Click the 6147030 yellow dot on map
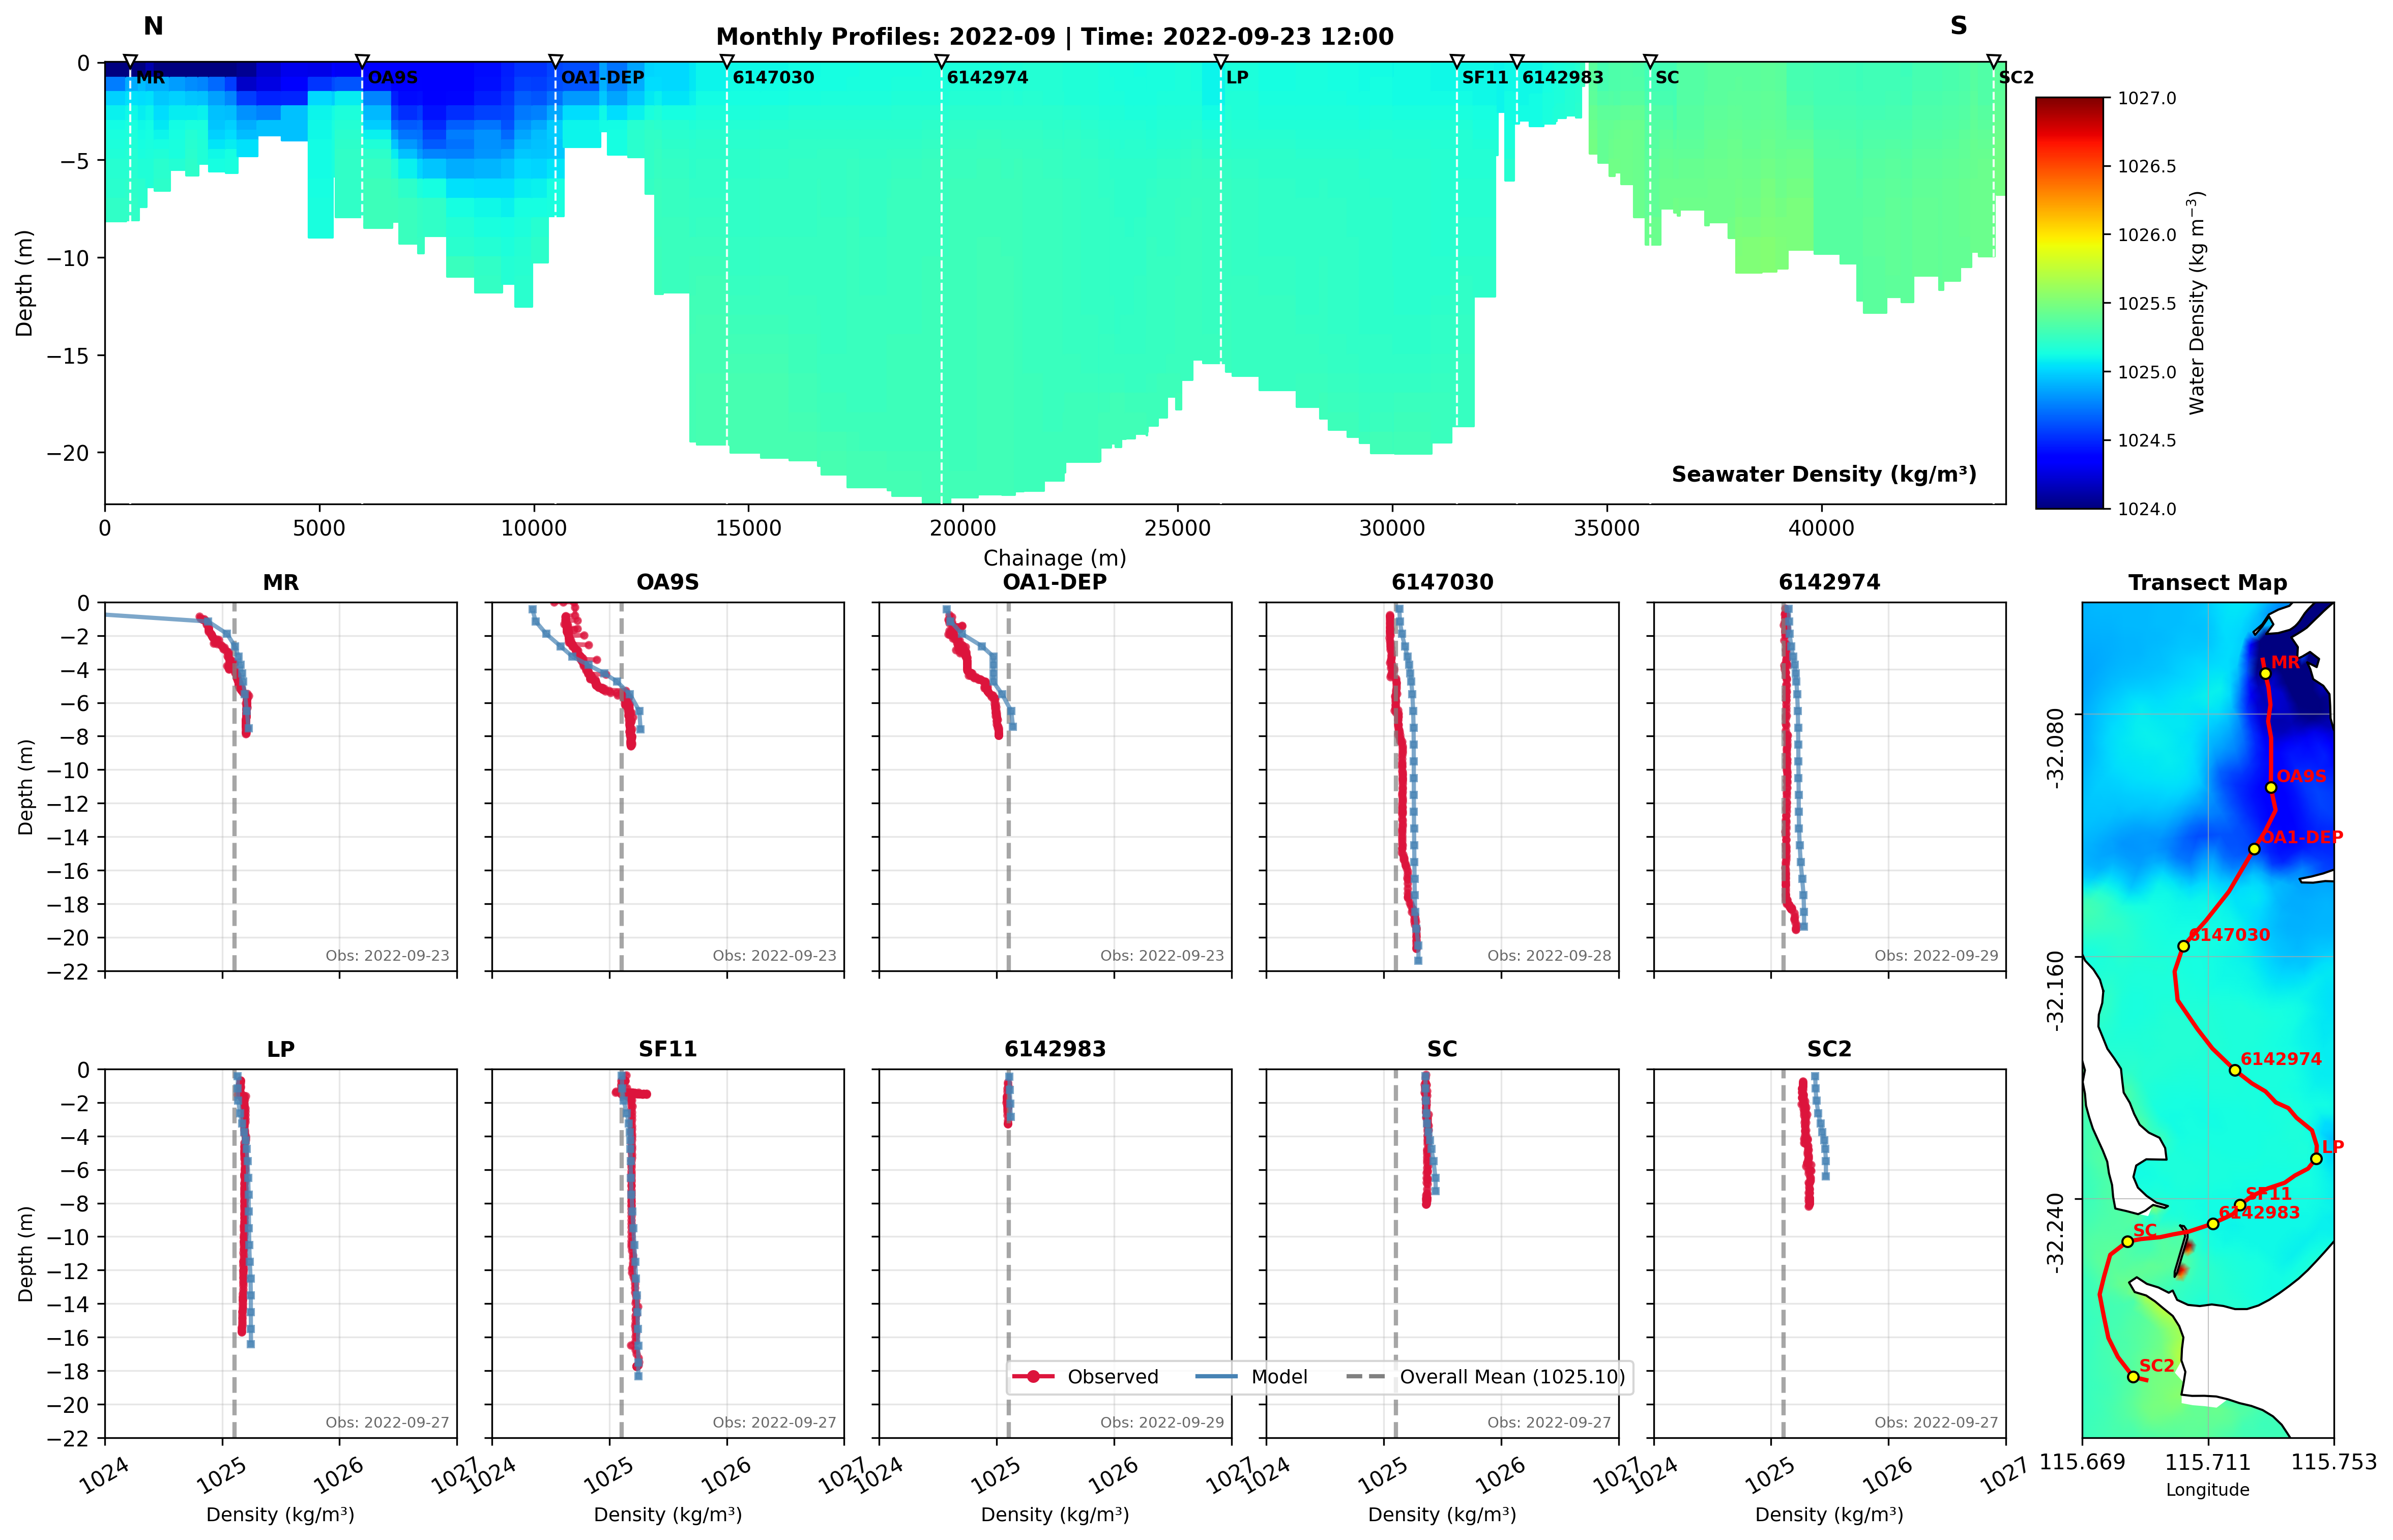This screenshot has height=1540, width=2393. (2184, 946)
